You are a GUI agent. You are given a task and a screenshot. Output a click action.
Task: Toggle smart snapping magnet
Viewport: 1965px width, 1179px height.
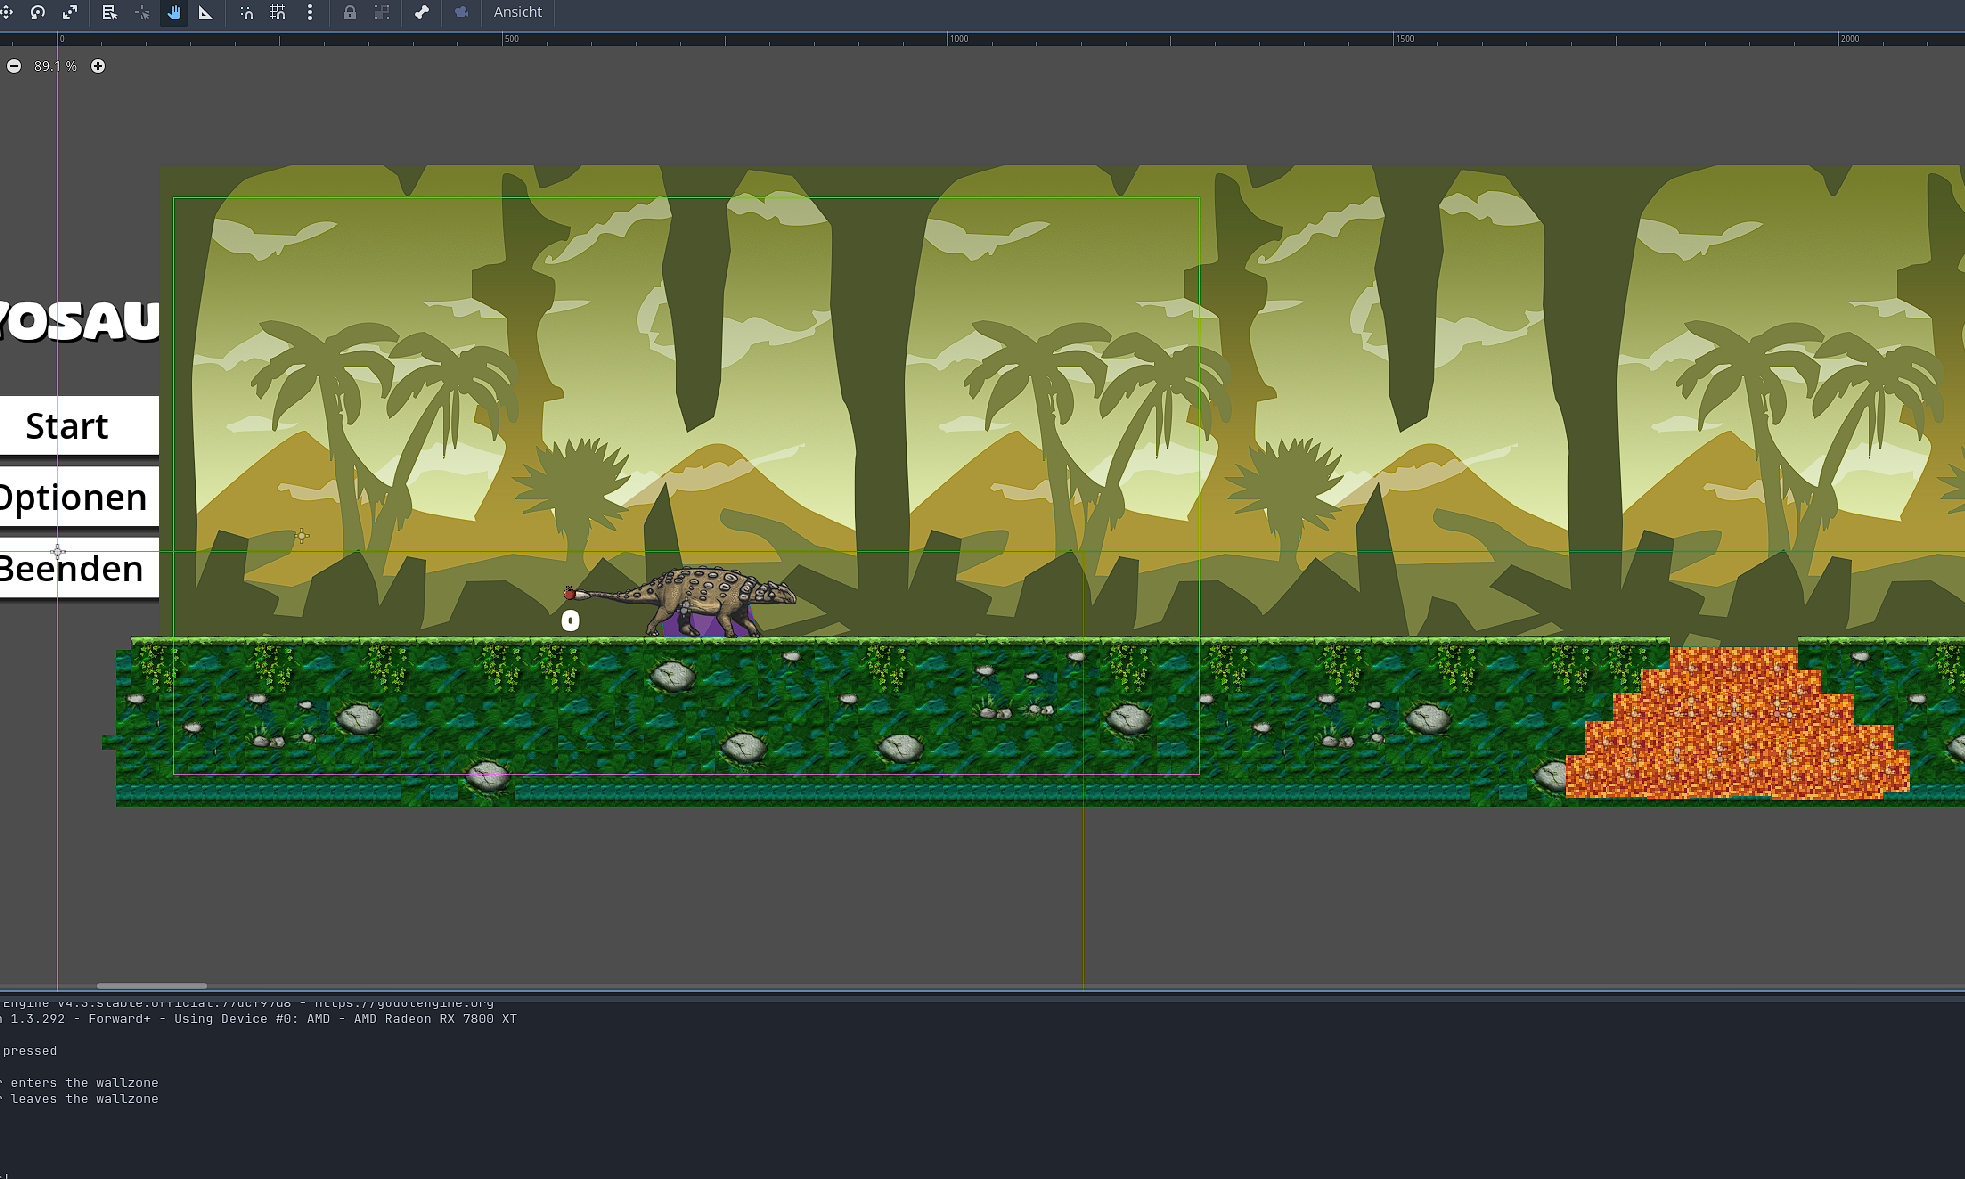pyautogui.click(x=246, y=12)
